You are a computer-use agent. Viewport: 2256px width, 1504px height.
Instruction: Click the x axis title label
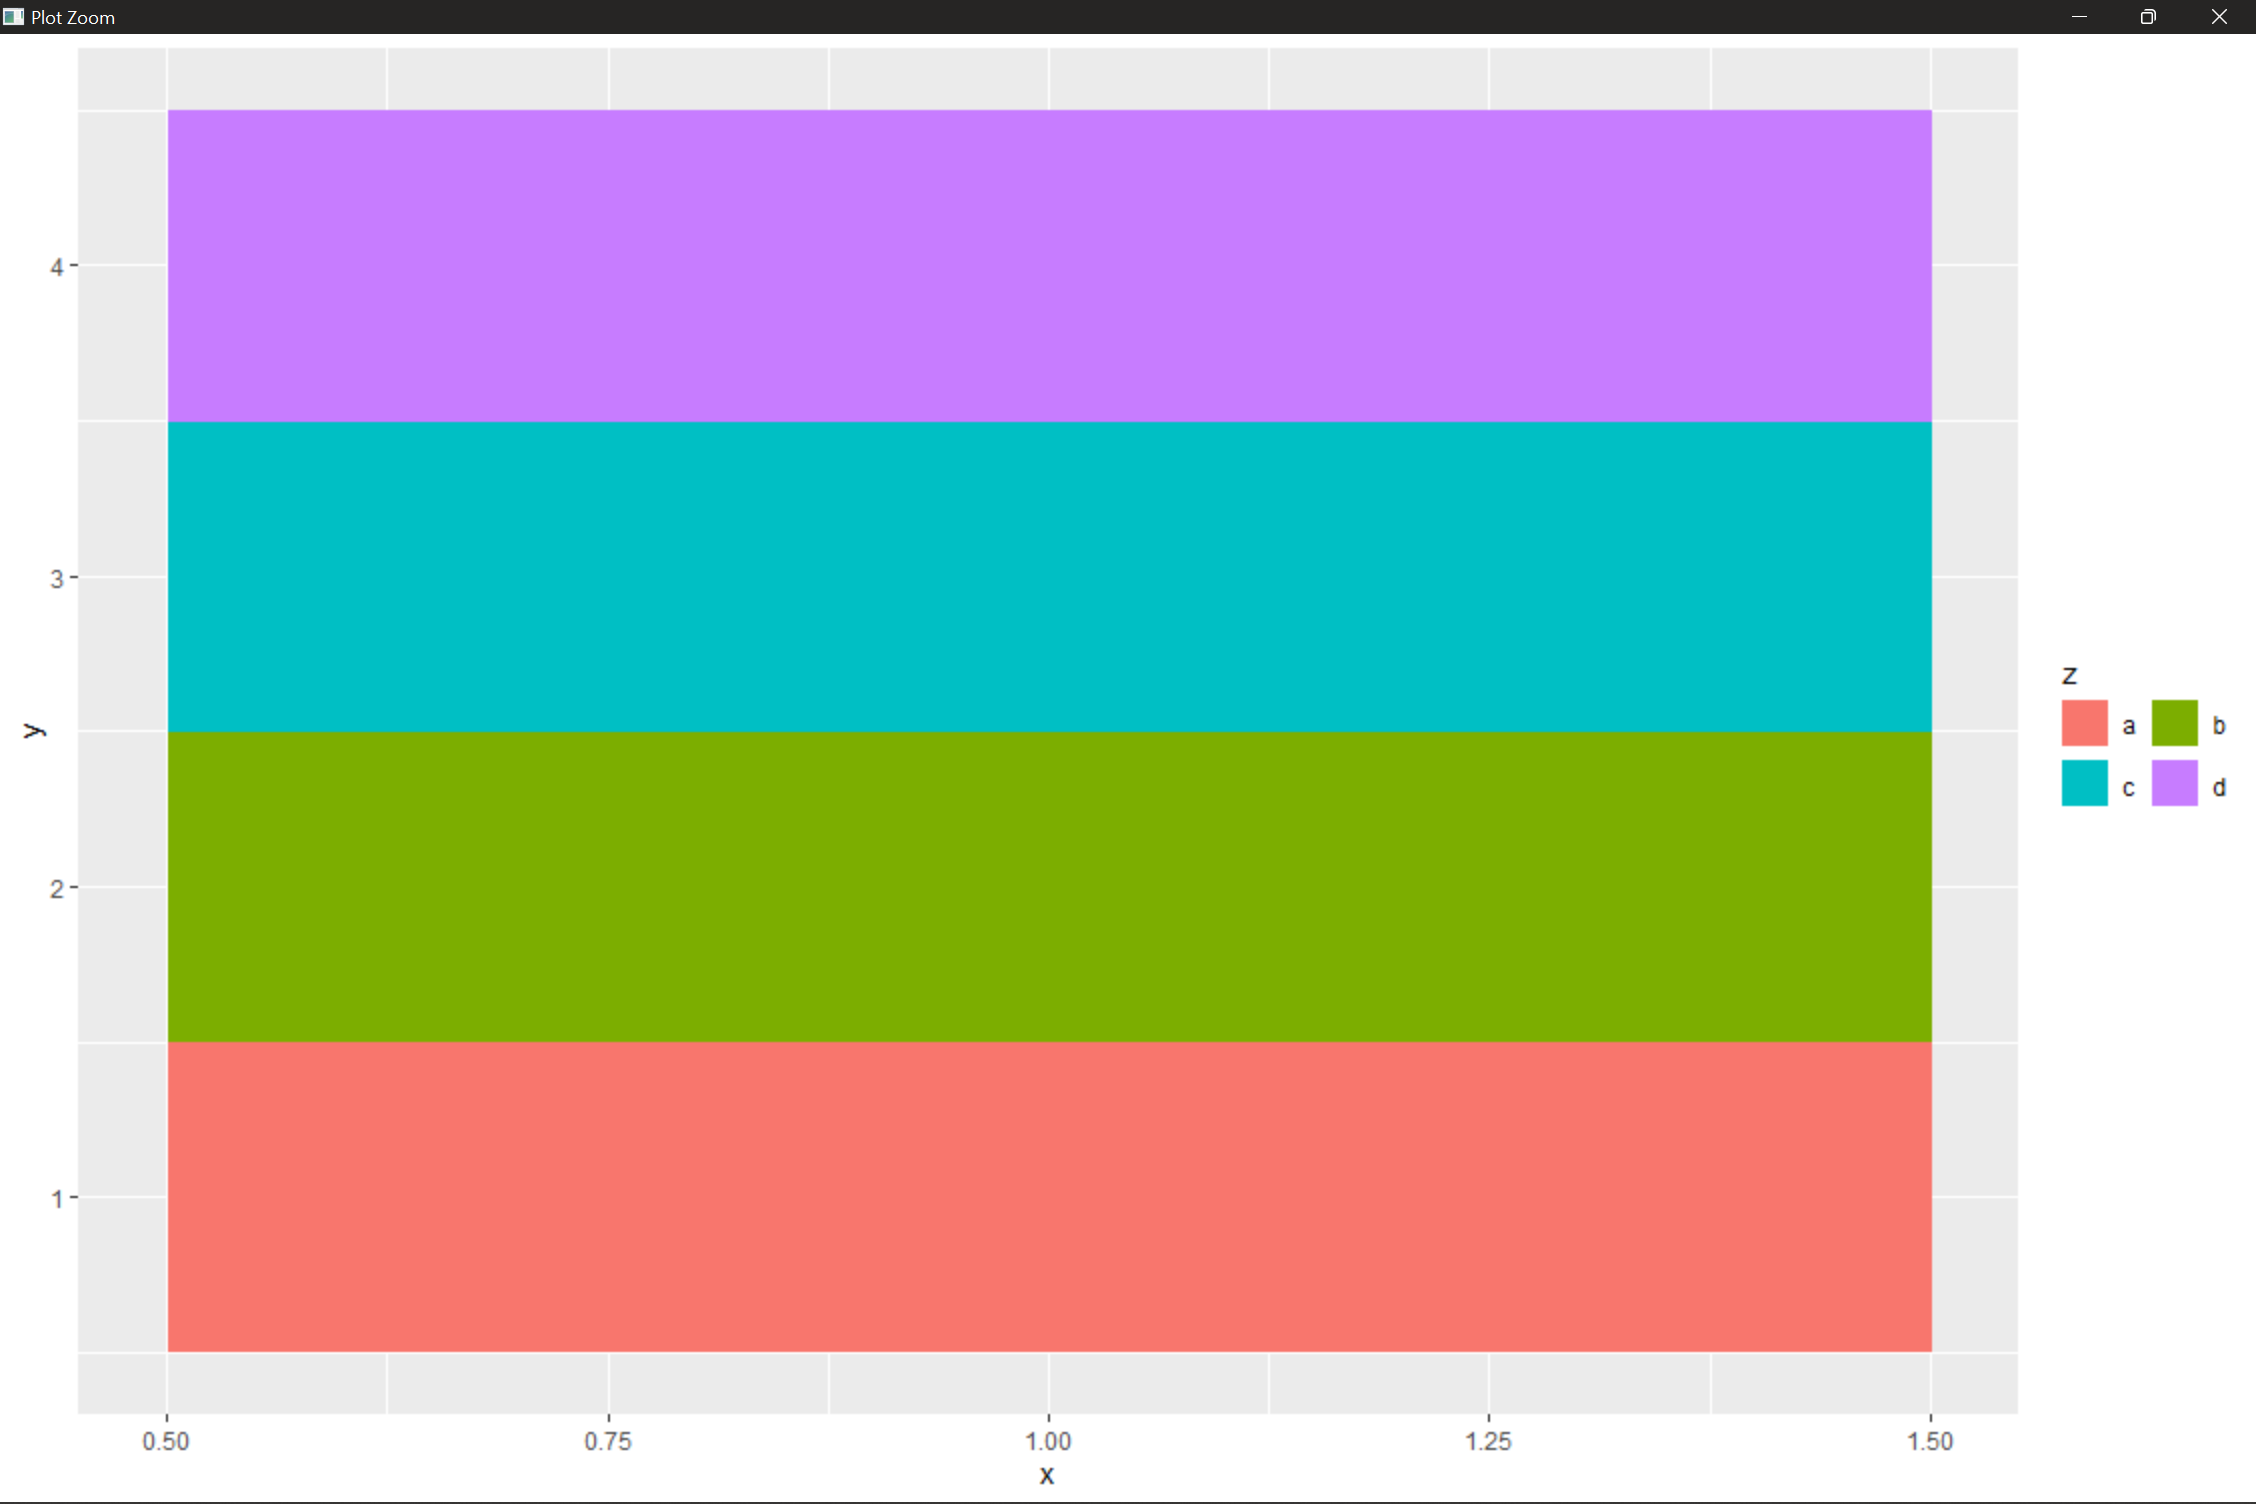tap(1047, 1475)
